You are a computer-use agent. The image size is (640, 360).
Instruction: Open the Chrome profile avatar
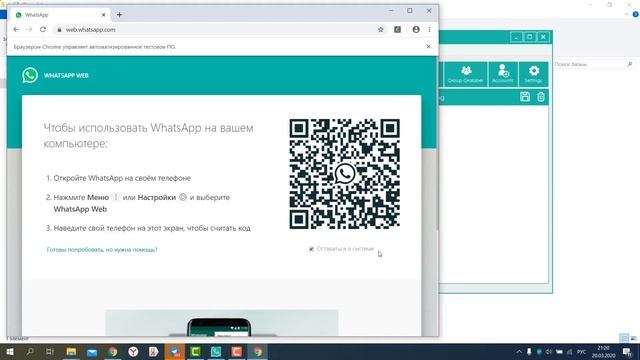click(x=416, y=29)
